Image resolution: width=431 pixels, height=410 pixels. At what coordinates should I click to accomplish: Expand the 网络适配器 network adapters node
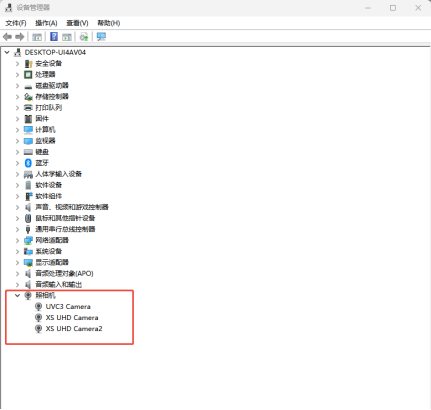17,240
